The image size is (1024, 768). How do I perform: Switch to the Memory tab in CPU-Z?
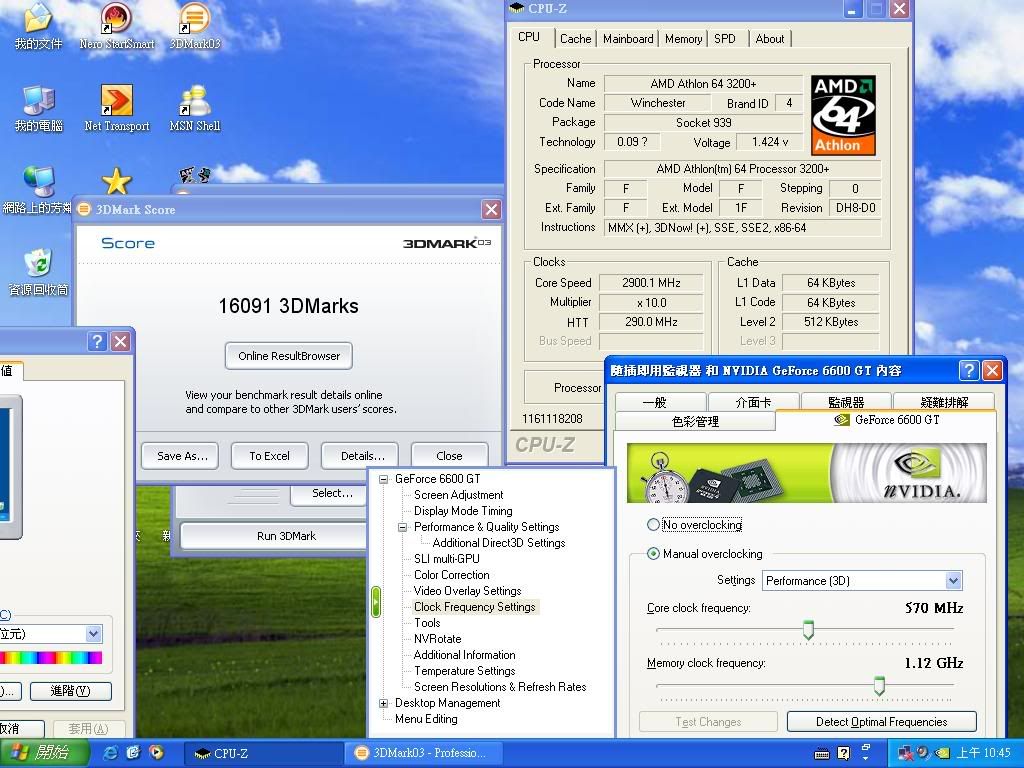[683, 39]
